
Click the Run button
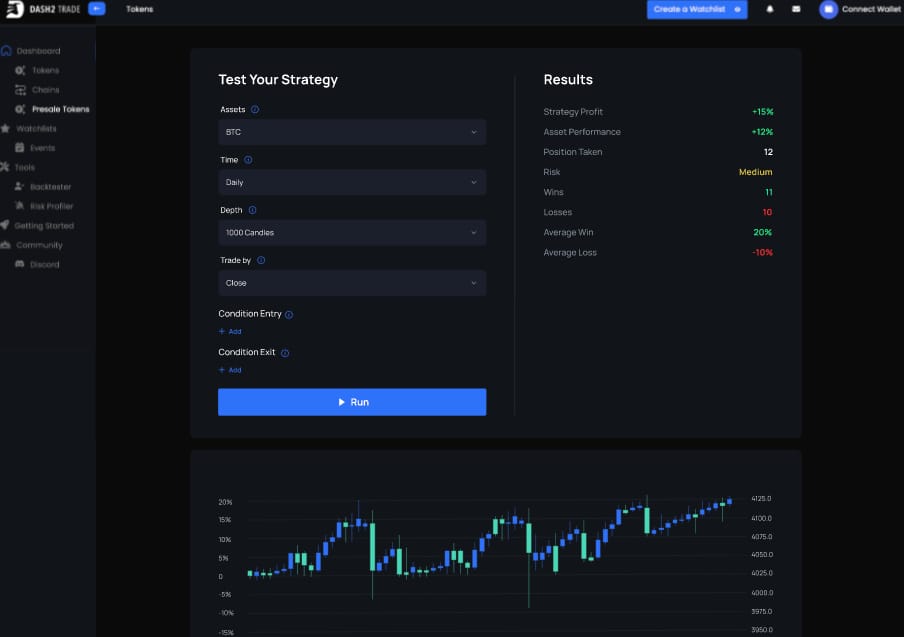[x=352, y=402]
